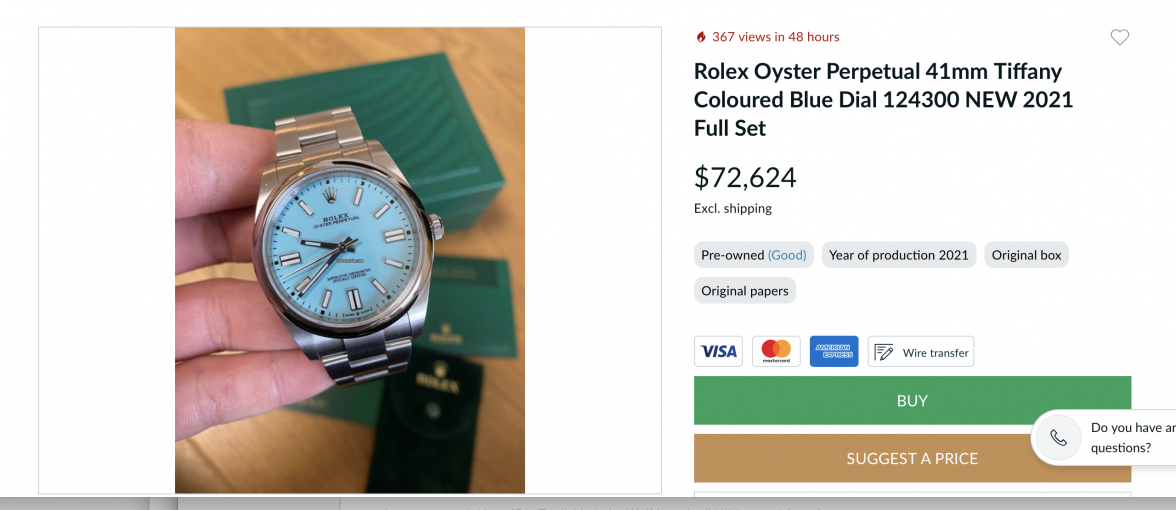Click the Original box tag
1176x510 pixels.
(x=1026, y=255)
